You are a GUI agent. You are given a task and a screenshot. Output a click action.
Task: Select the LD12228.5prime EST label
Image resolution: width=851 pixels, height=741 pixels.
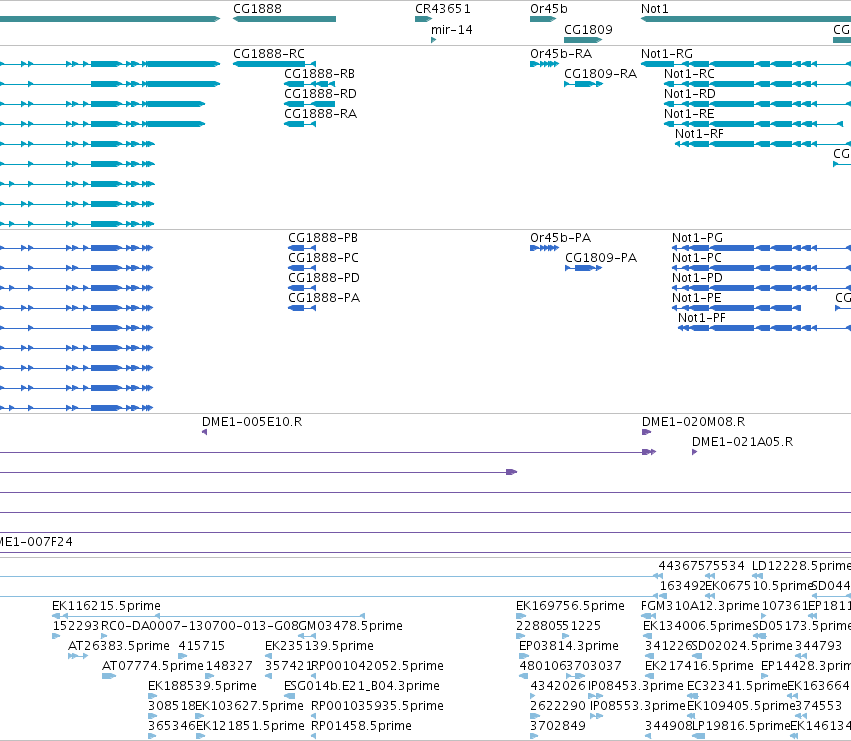point(801,566)
